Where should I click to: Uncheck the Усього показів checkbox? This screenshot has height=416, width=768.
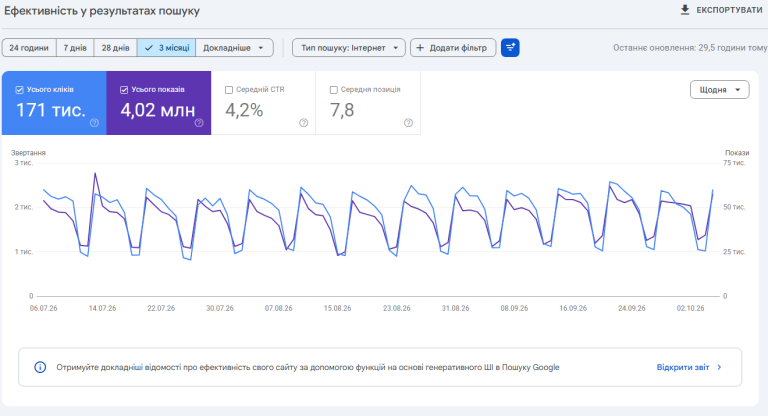point(124,90)
